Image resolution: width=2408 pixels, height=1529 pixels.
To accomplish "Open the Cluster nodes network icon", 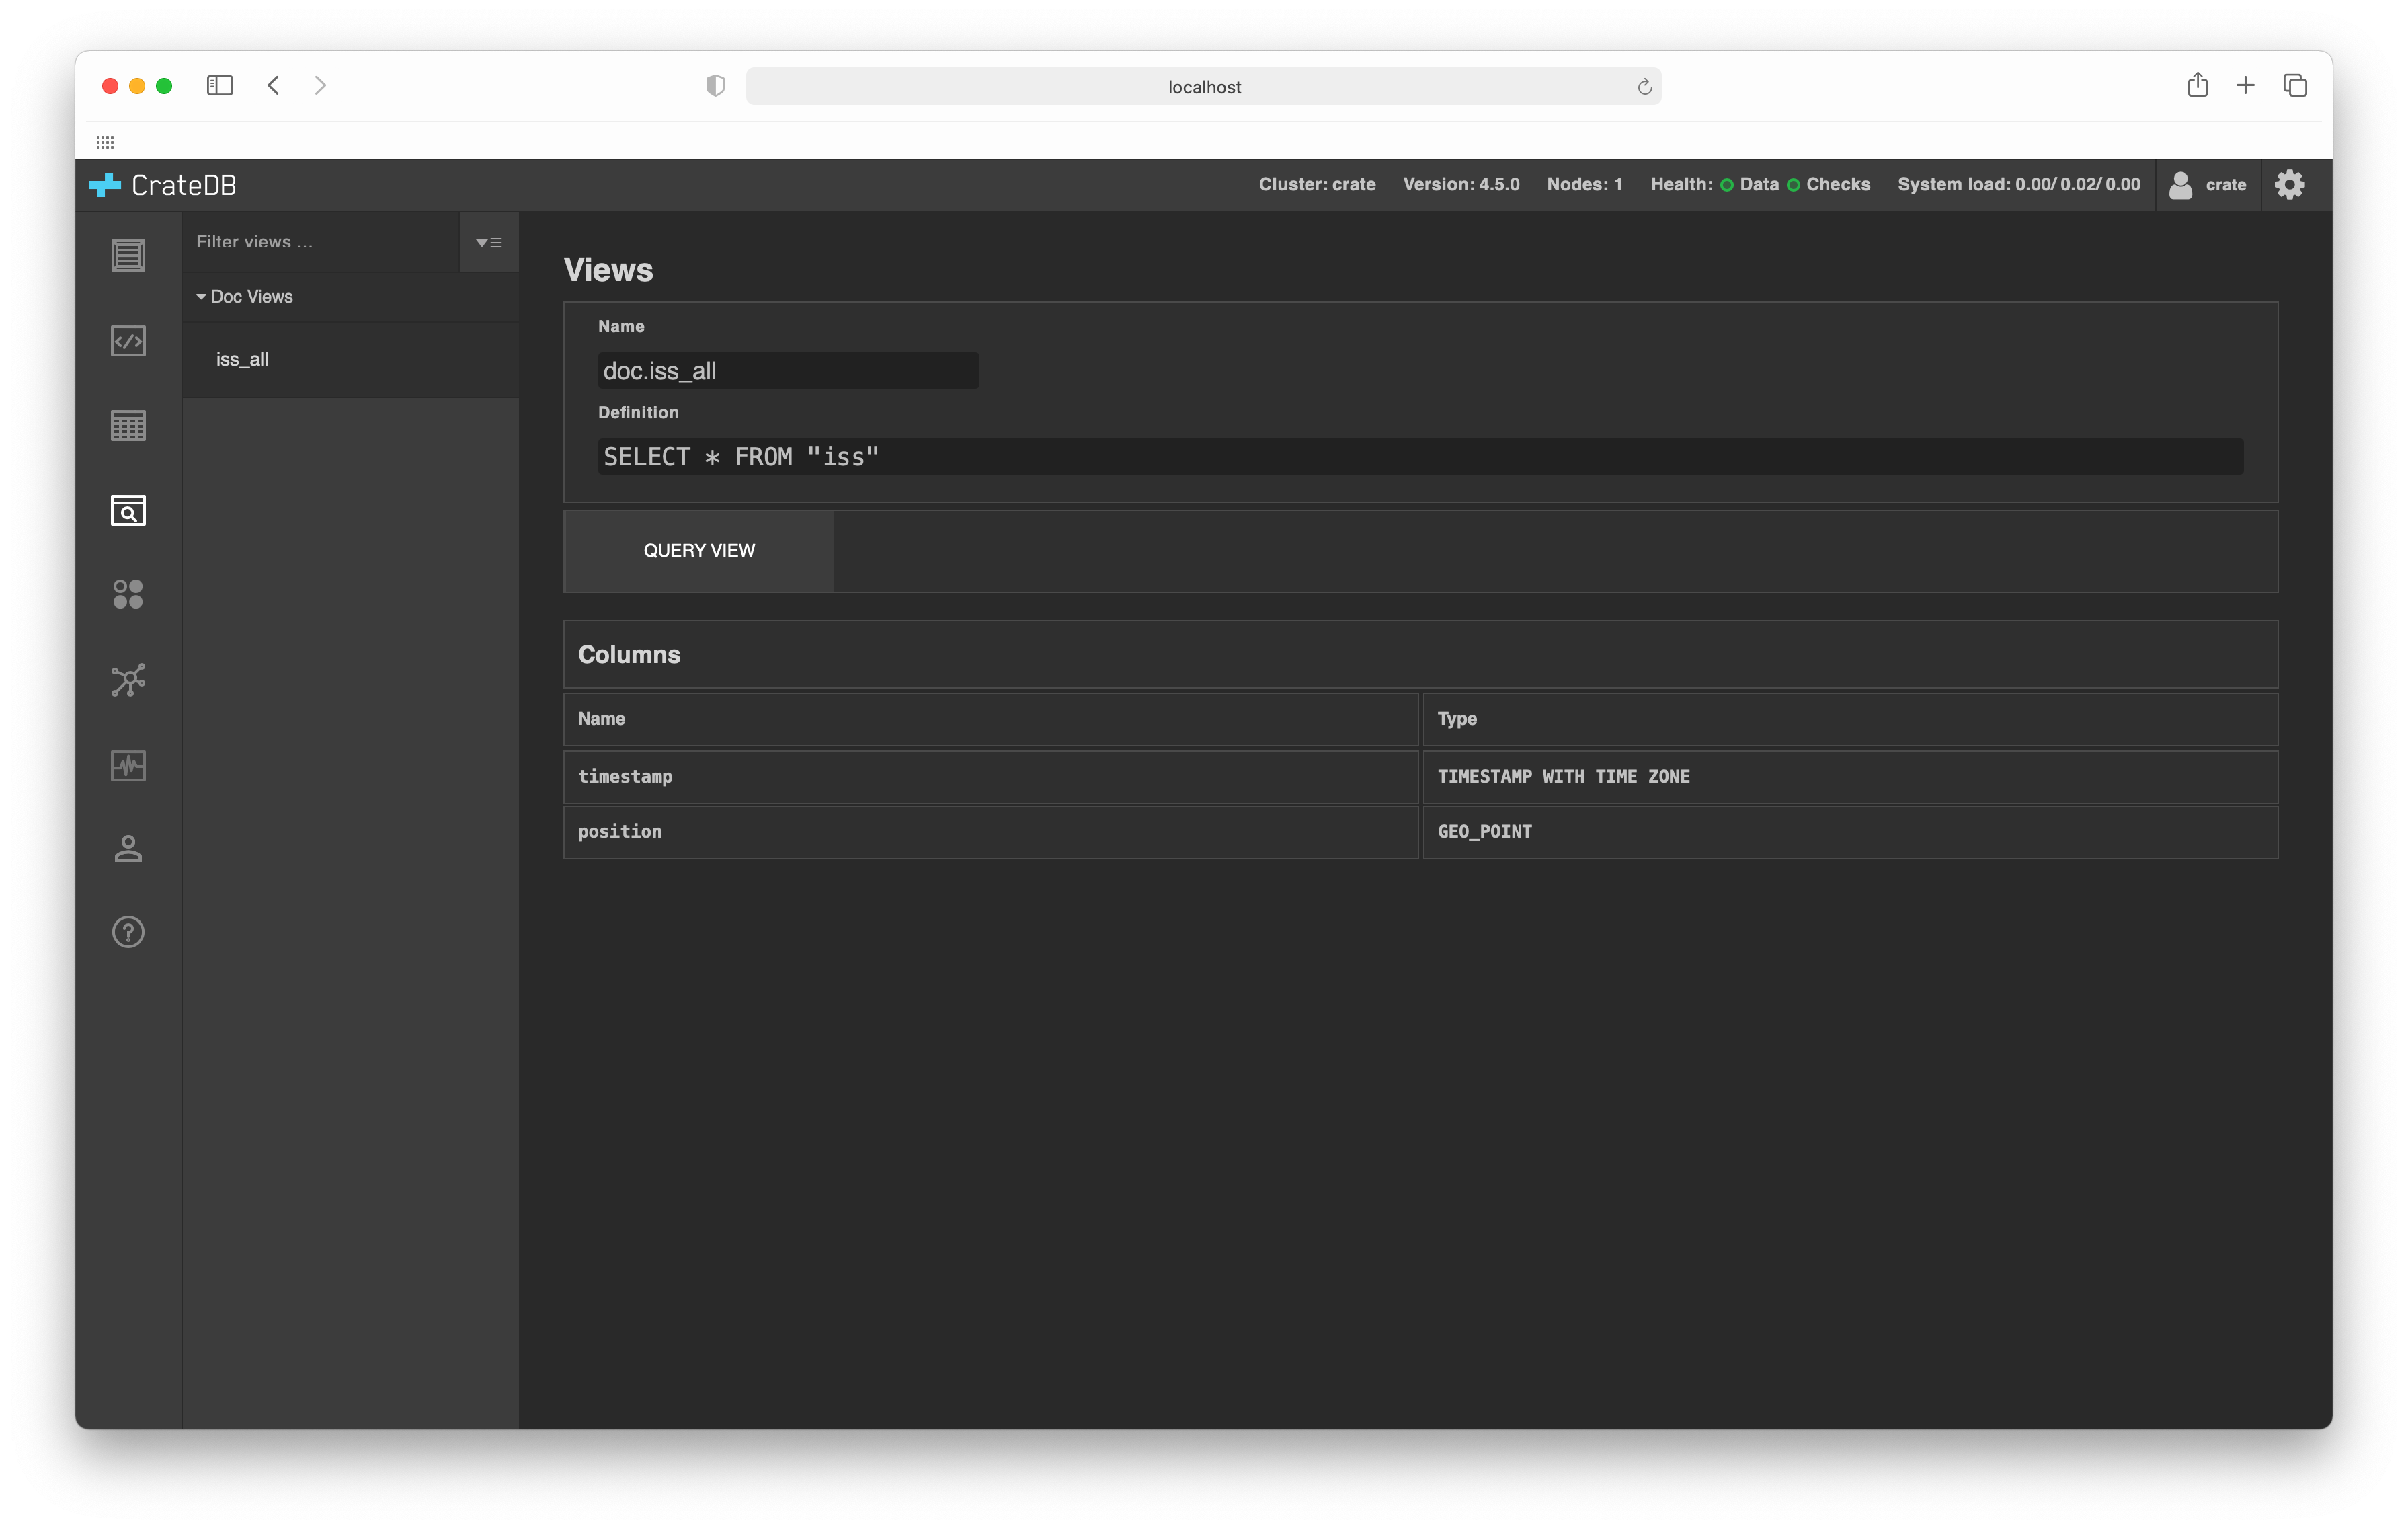I will pyautogui.click(x=128, y=680).
